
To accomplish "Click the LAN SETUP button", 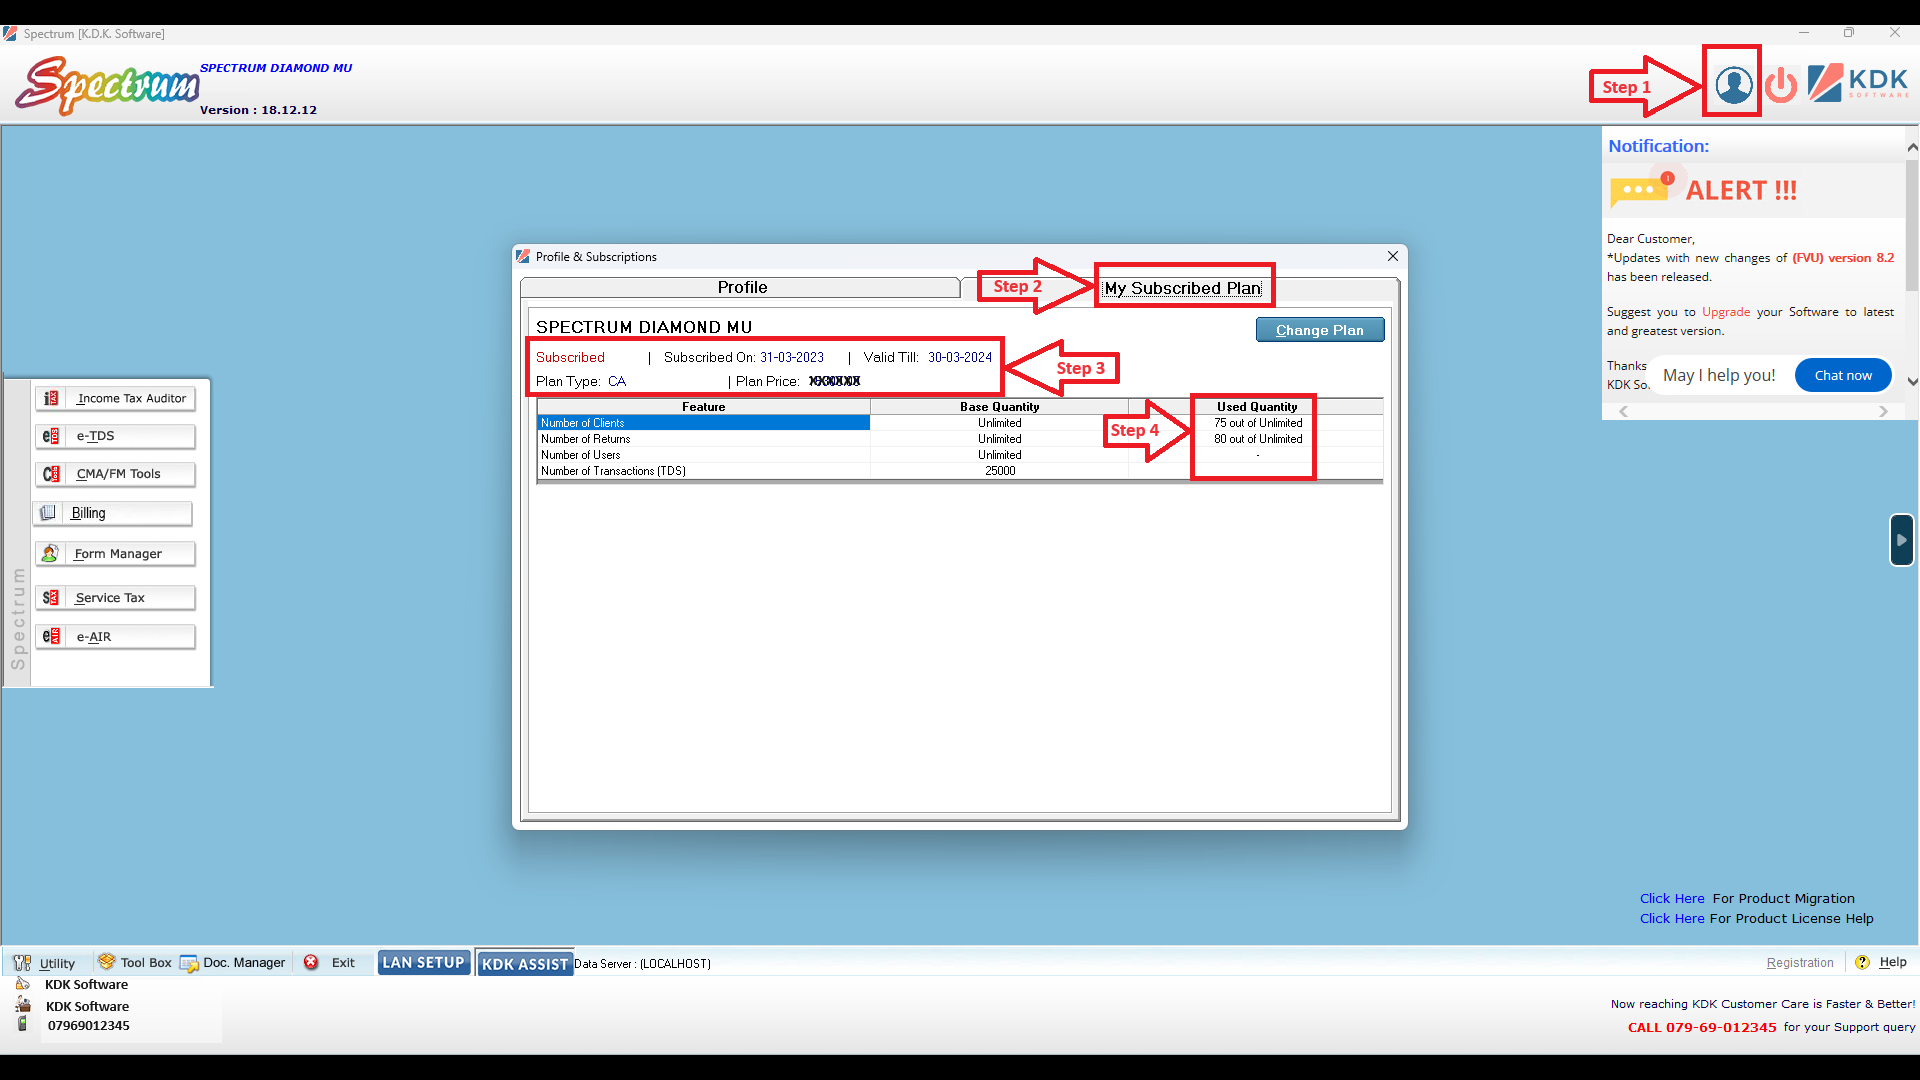I will [424, 962].
